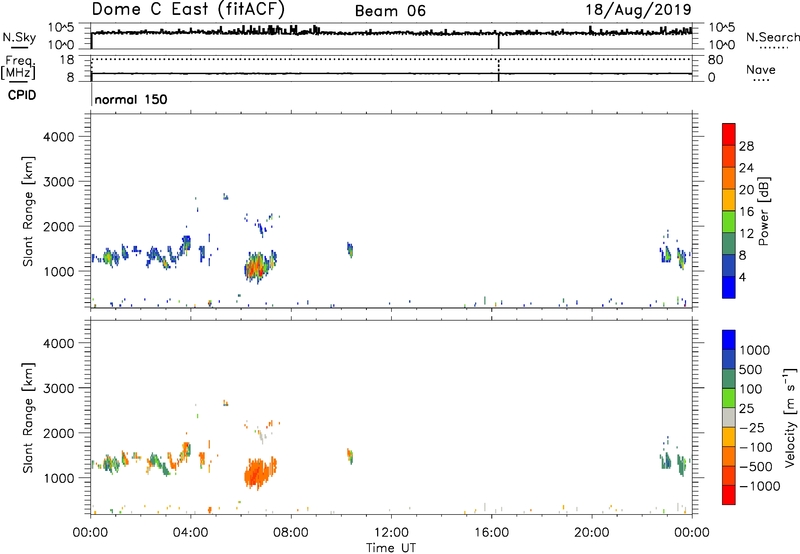Click the "24" power colorbar label
This screenshot has height=554, width=800.
(x=746, y=168)
